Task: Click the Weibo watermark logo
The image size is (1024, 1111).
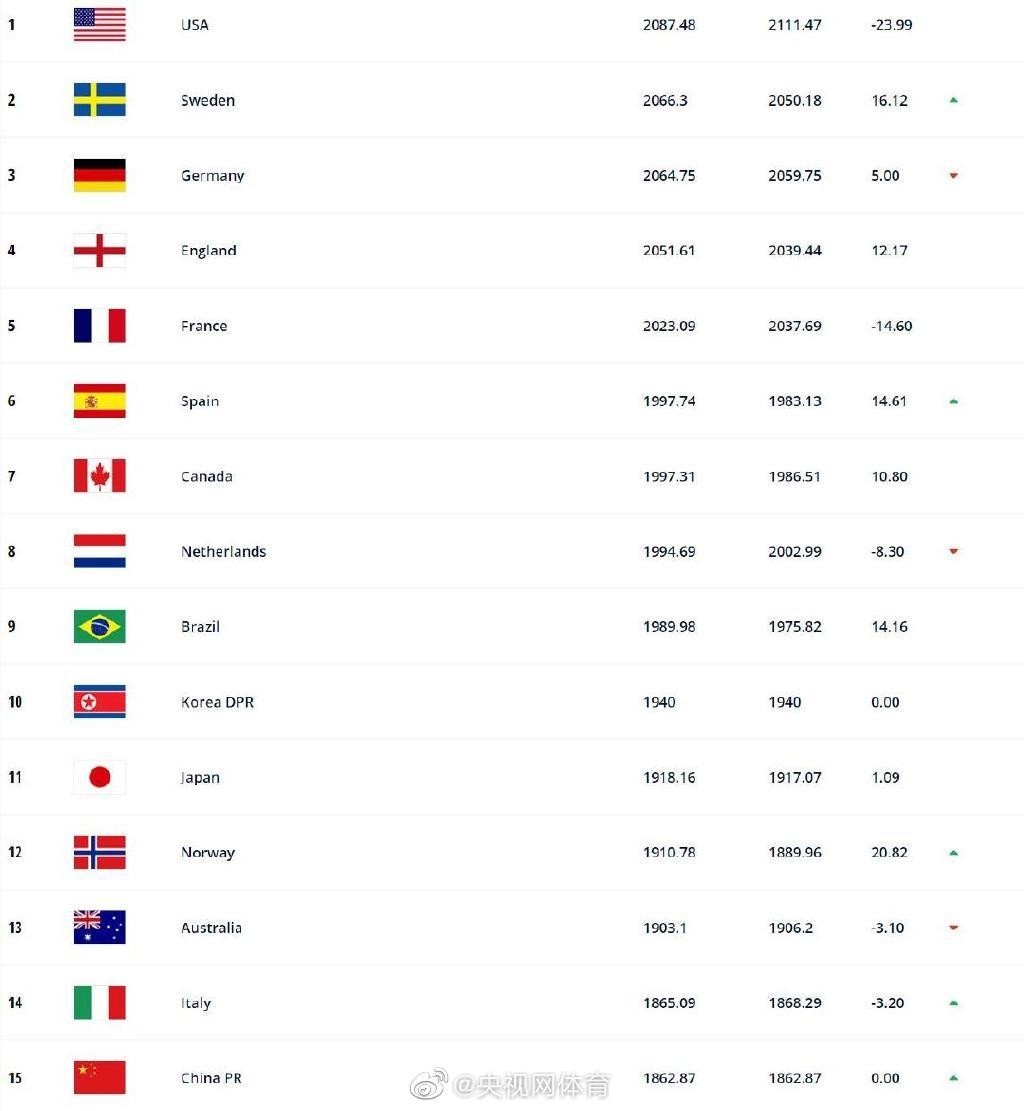Action: point(429,1084)
